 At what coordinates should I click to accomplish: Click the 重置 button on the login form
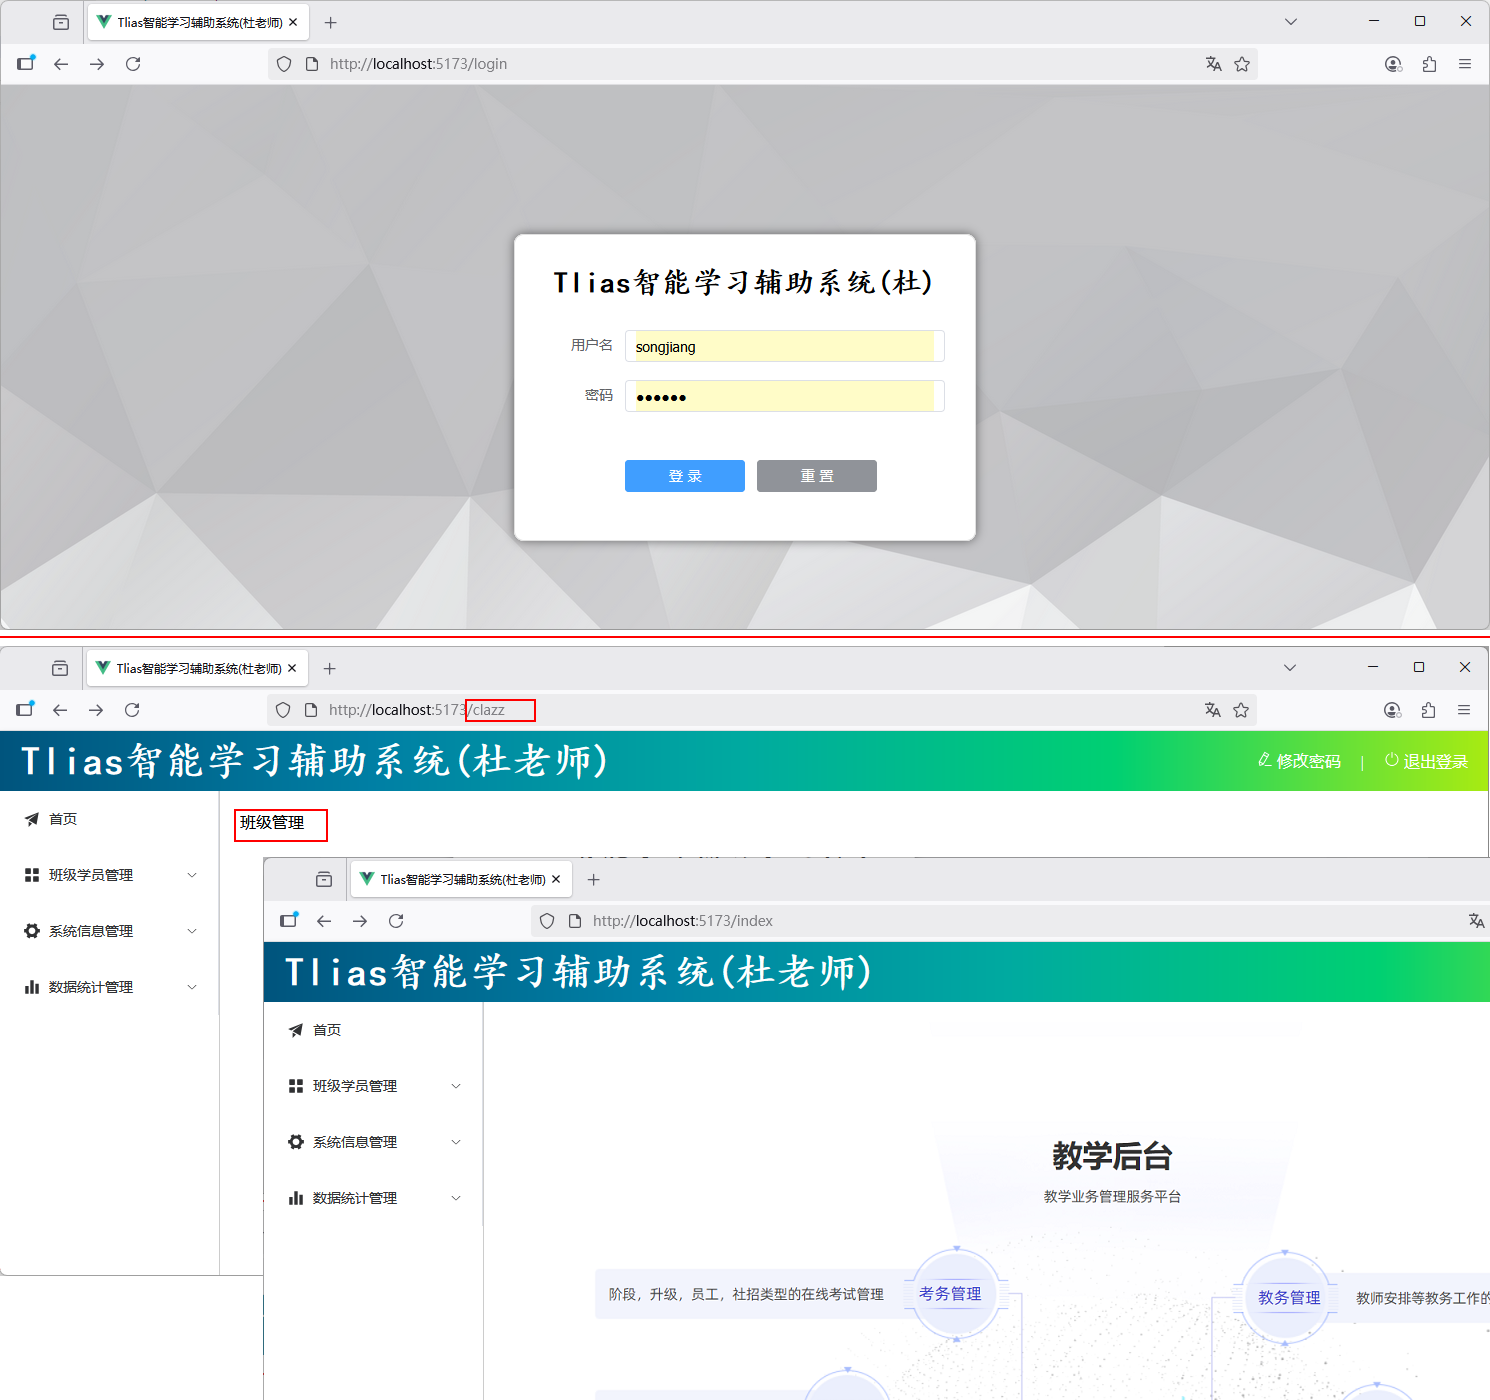[x=816, y=476]
